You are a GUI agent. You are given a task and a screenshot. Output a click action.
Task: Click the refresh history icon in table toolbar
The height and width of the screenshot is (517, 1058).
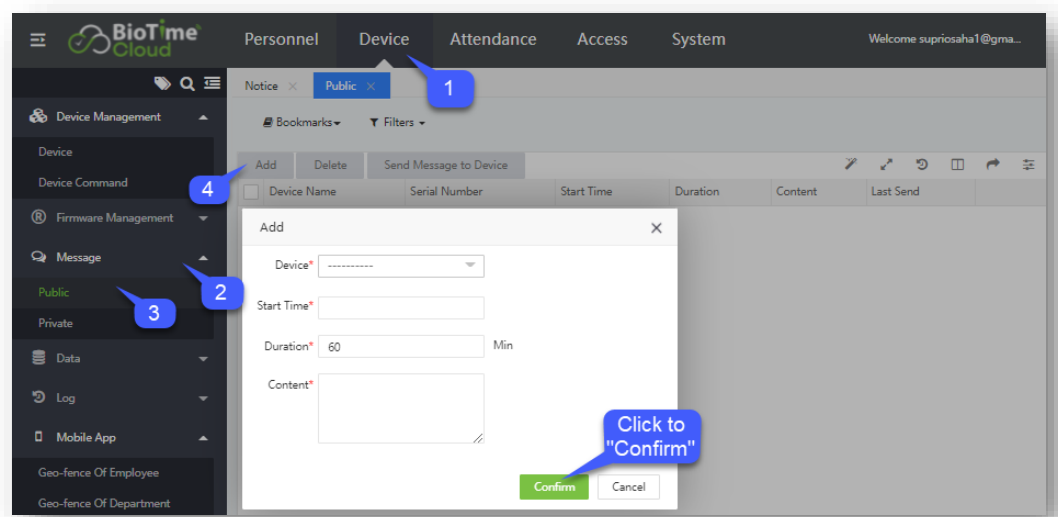921,165
